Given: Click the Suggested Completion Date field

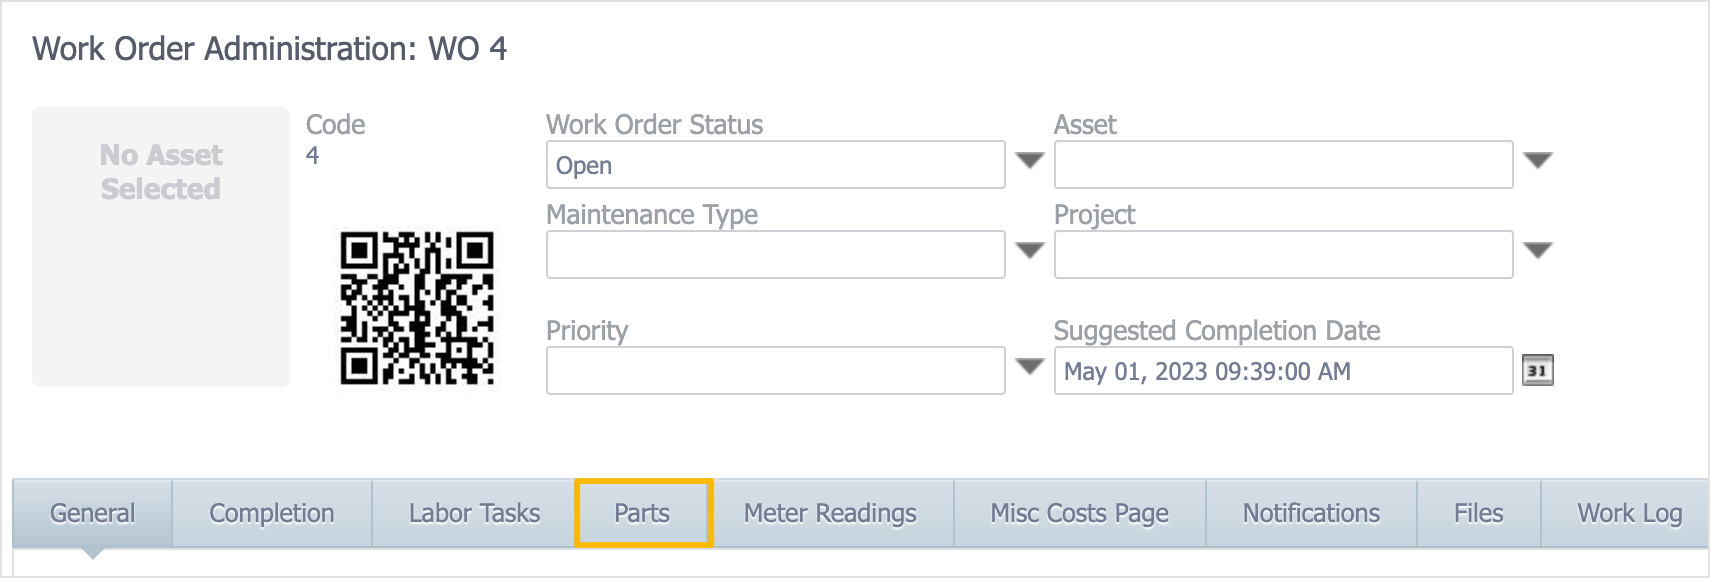Looking at the screenshot, I should (1283, 371).
